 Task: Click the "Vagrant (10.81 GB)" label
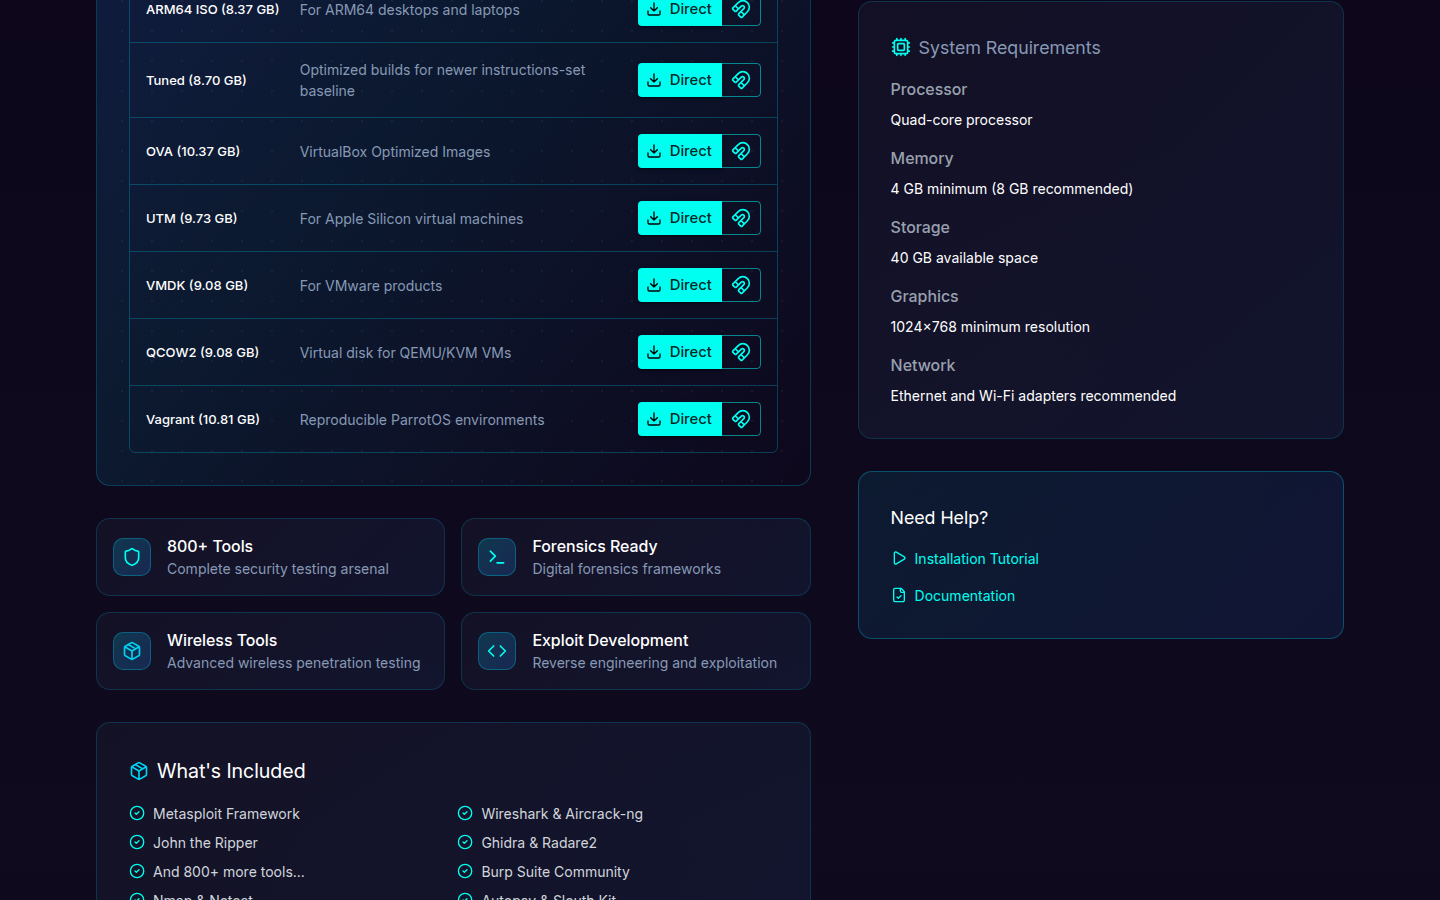(x=203, y=419)
